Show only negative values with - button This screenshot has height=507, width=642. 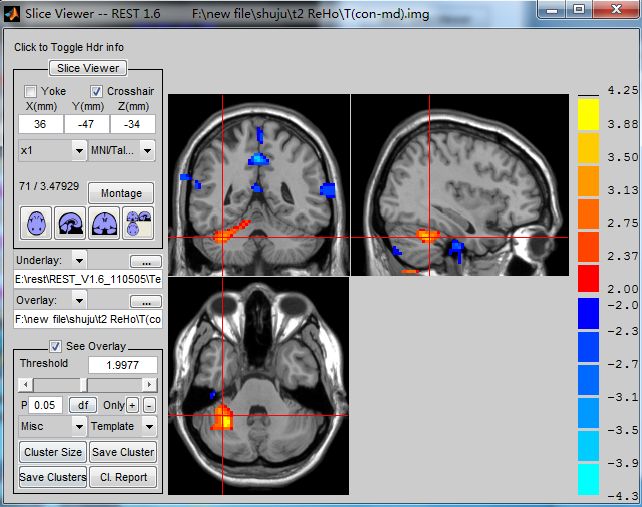click(149, 405)
